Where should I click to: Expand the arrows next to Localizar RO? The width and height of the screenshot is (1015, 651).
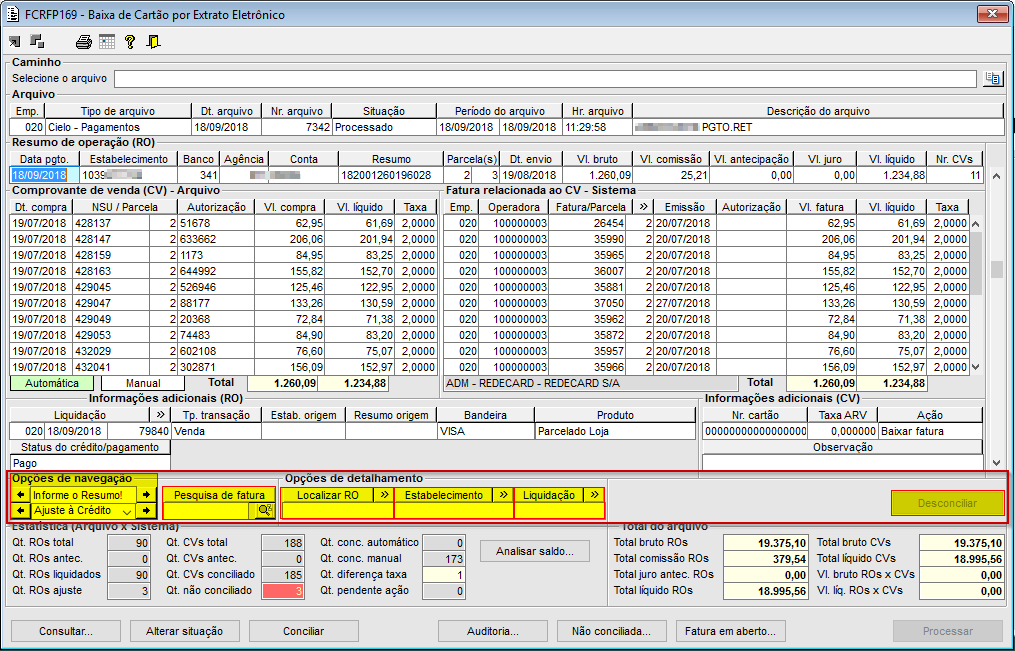pos(382,495)
